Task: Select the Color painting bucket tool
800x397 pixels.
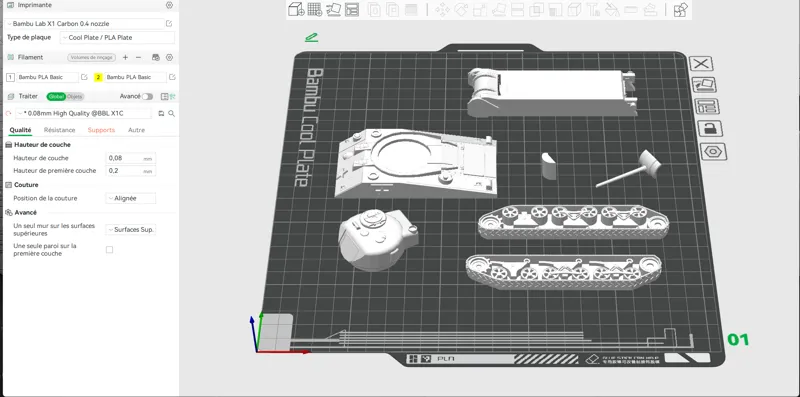Action: click(x=612, y=10)
